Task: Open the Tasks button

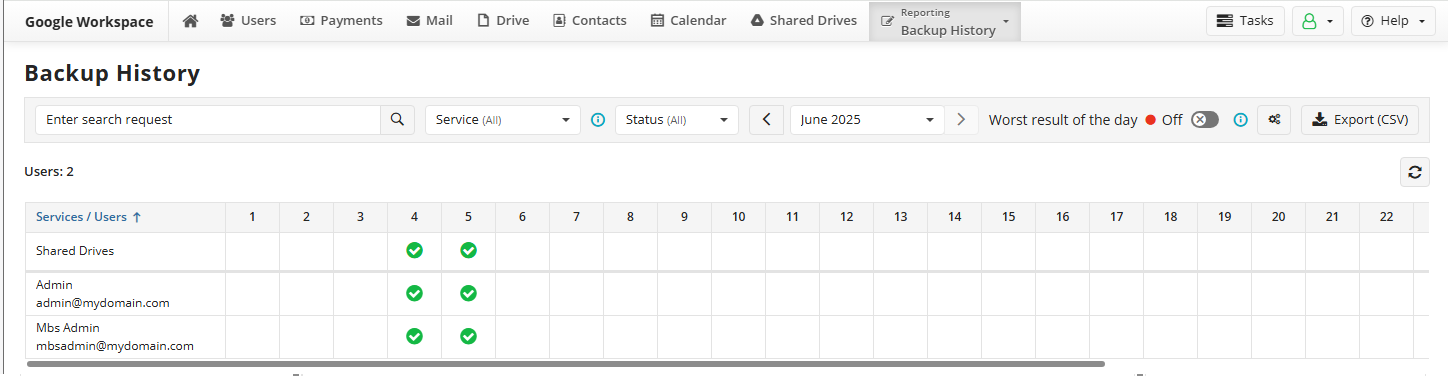Action: pyautogui.click(x=1245, y=21)
